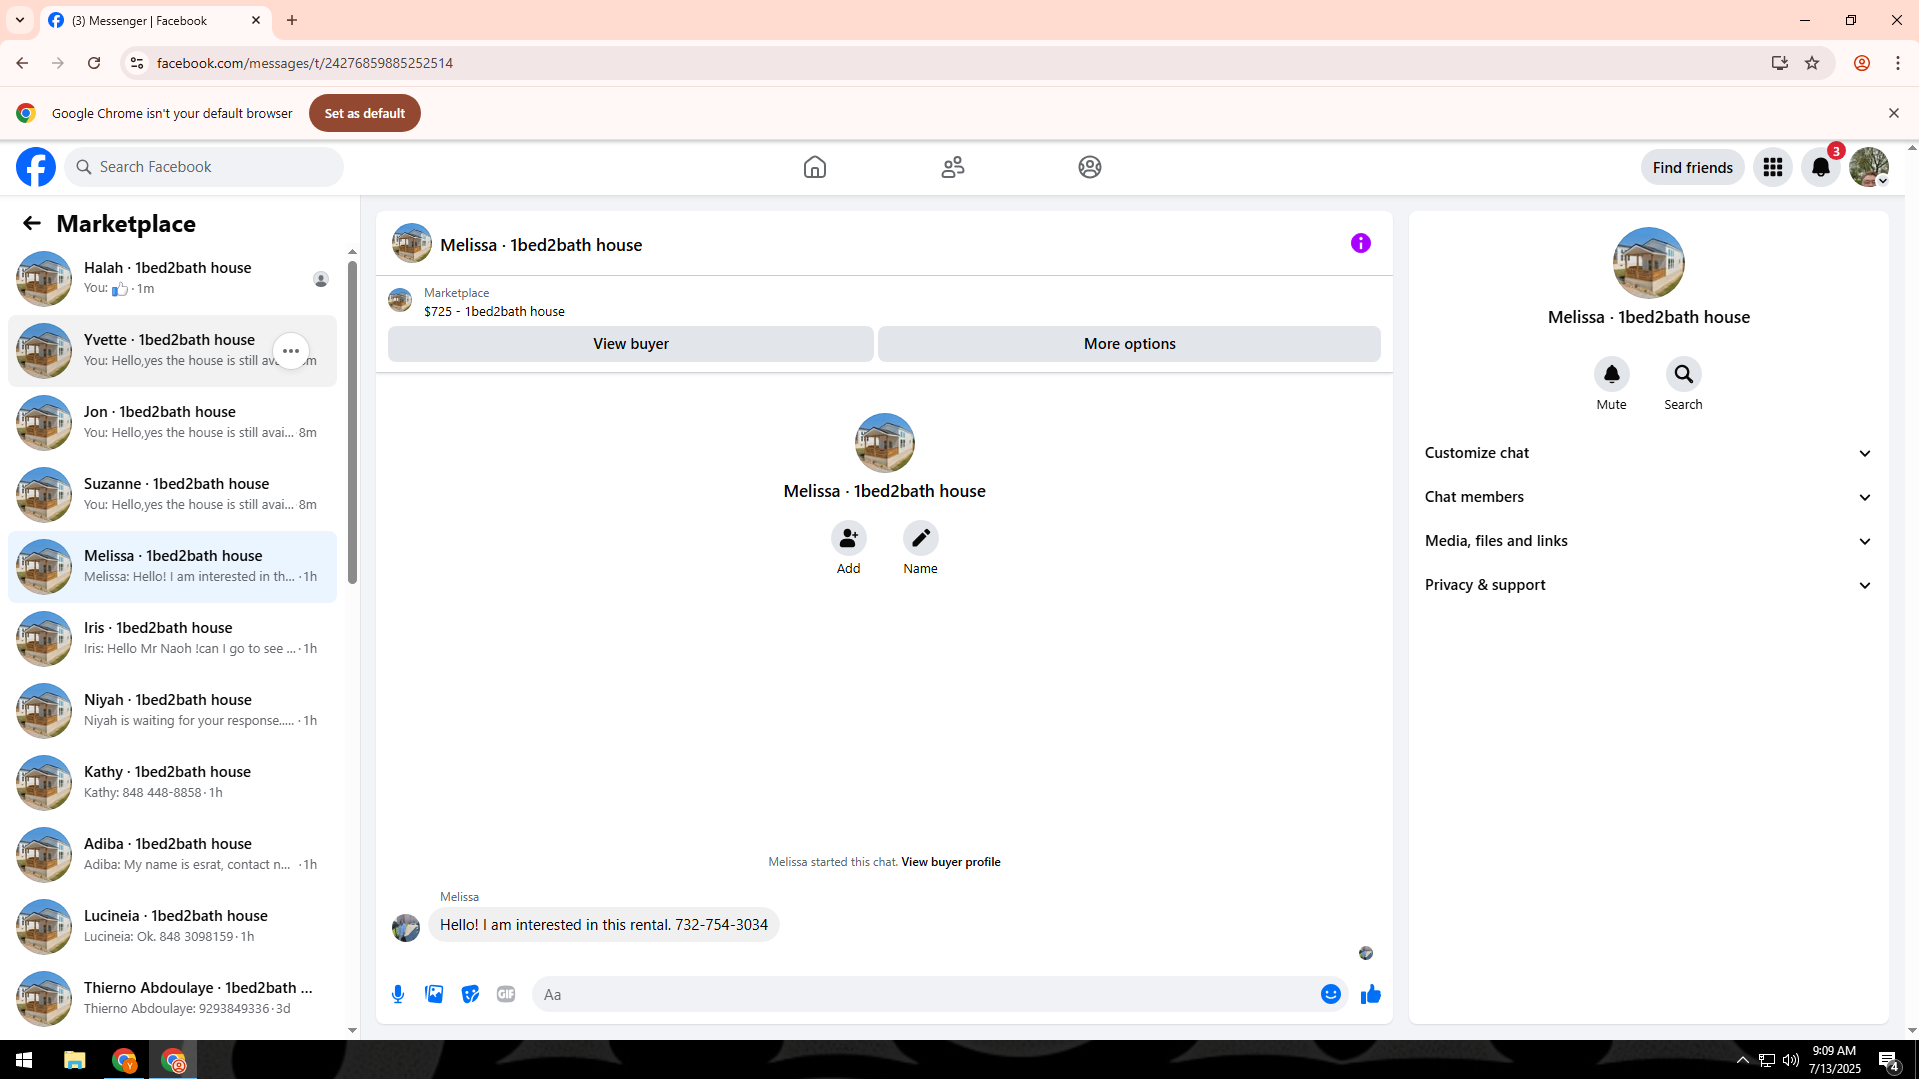Click the More options button
This screenshot has height=1079, width=1919.
pos(1129,344)
